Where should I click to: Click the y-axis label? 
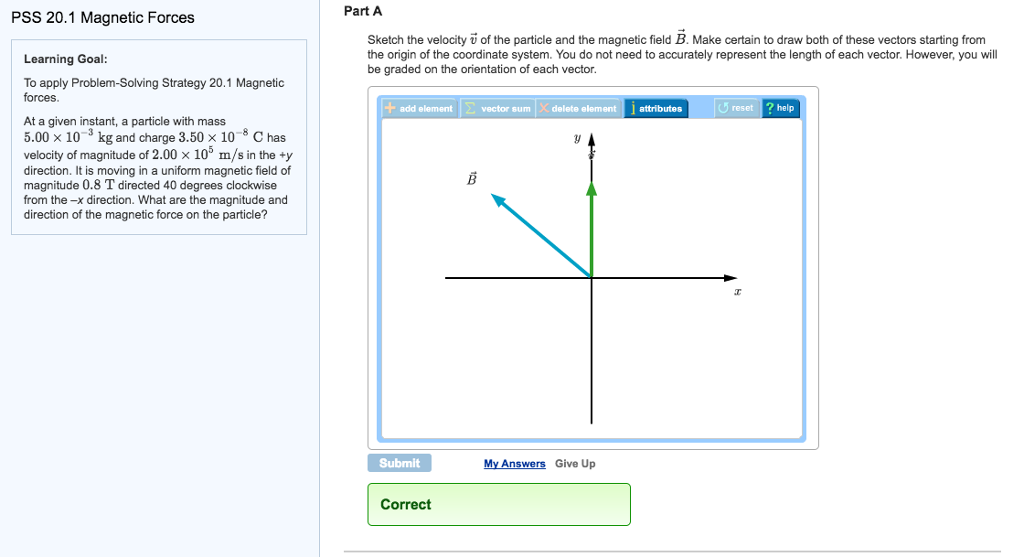(577, 140)
